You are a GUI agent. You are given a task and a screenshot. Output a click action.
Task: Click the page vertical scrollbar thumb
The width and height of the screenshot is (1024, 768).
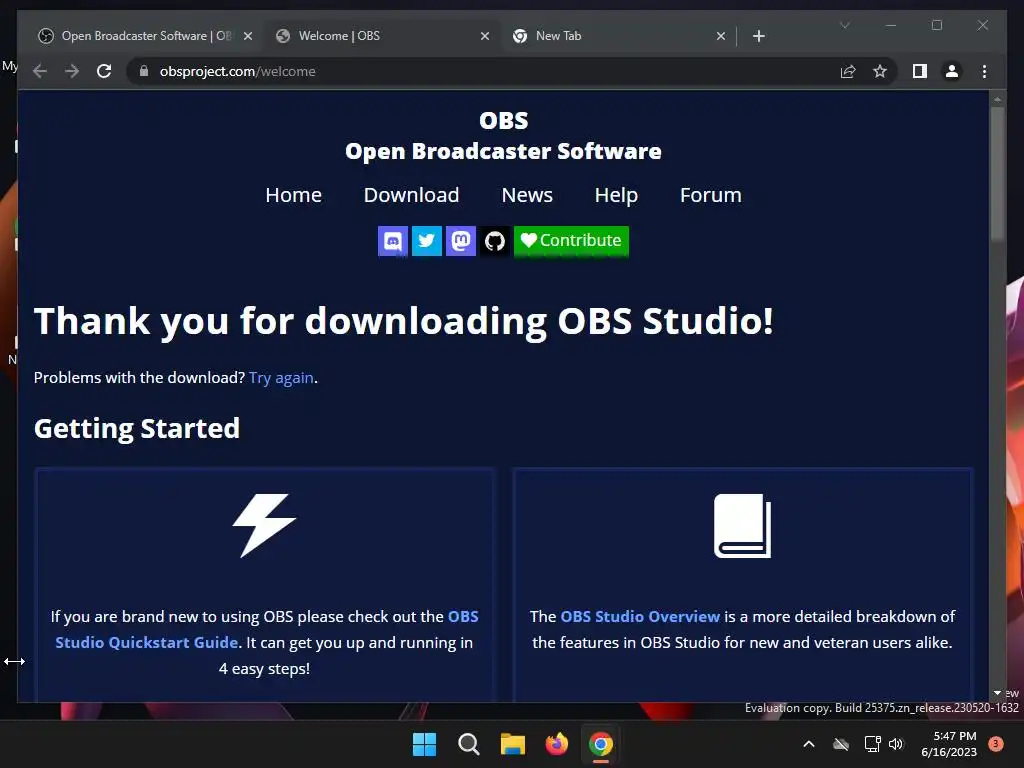[997, 174]
